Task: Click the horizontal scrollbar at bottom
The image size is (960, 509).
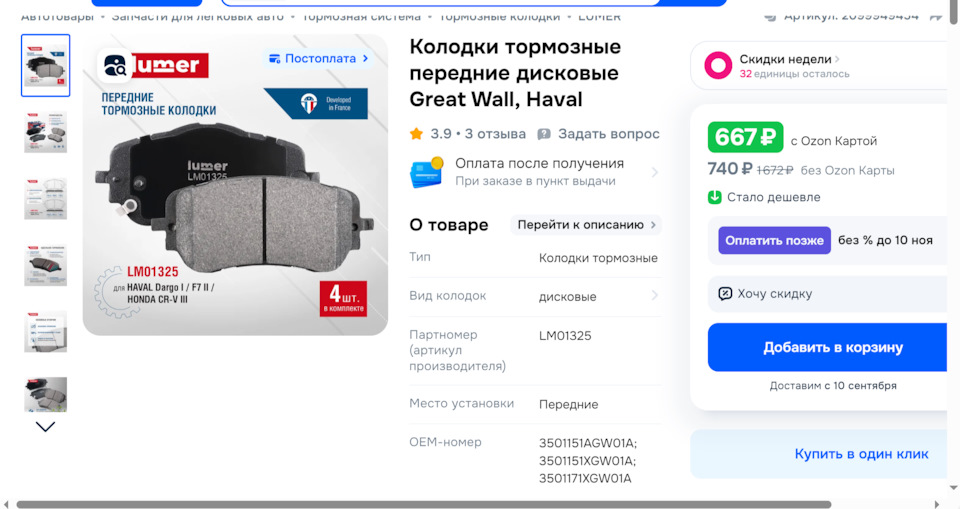Action: coord(424,505)
